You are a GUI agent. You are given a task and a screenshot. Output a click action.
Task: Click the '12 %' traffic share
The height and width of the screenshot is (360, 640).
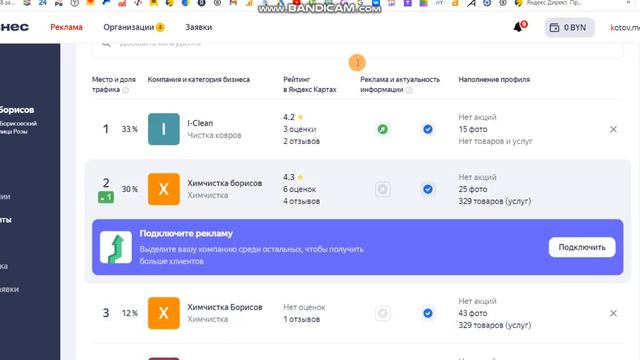[129, 313]
